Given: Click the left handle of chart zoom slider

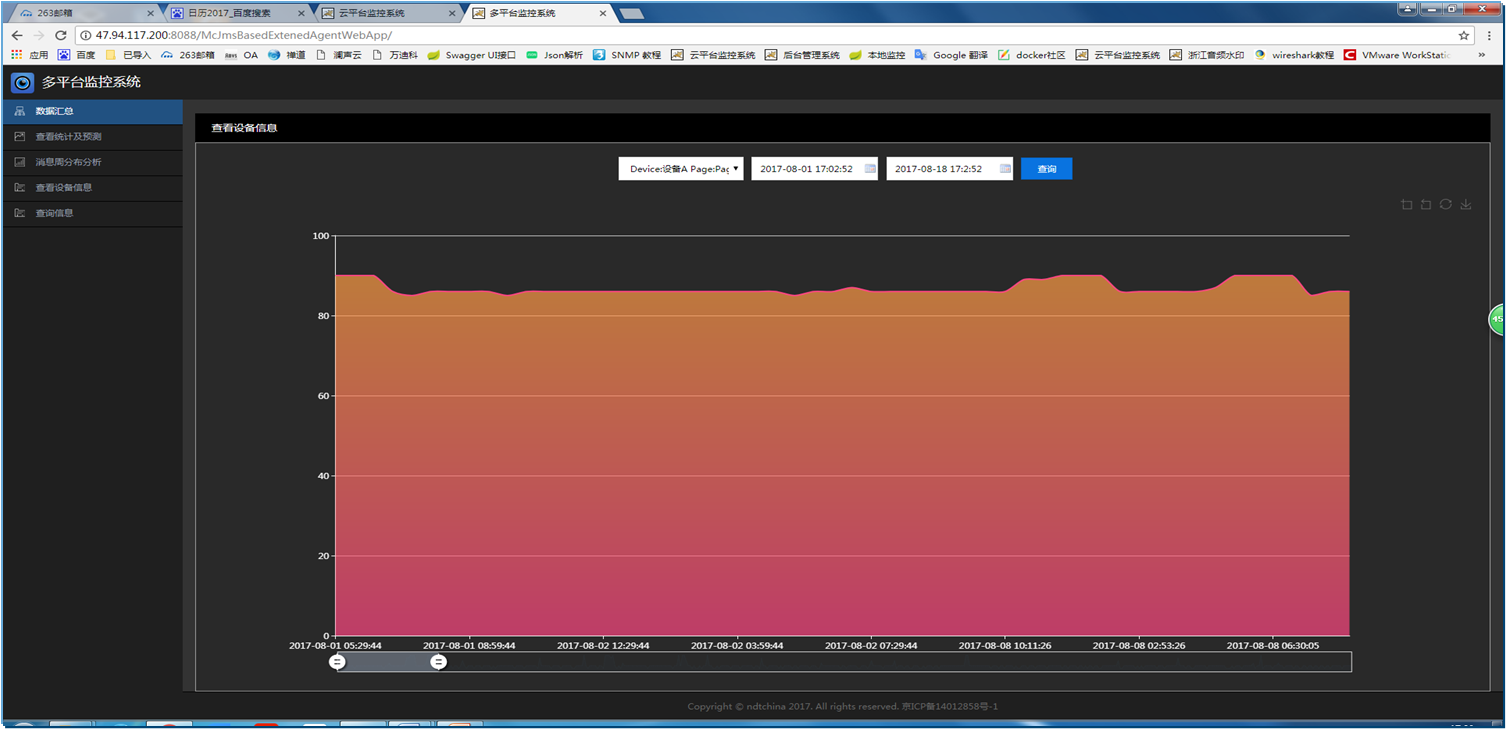Looking at the screenshot, I should pyautogui.click(x=338, y=662).
